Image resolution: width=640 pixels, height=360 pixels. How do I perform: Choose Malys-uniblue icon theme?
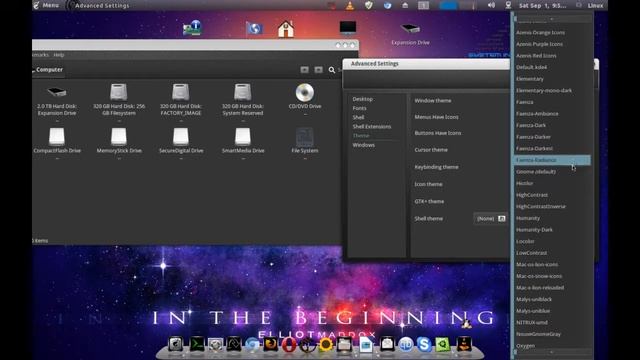pyautogui.click(x=533, y=311)
